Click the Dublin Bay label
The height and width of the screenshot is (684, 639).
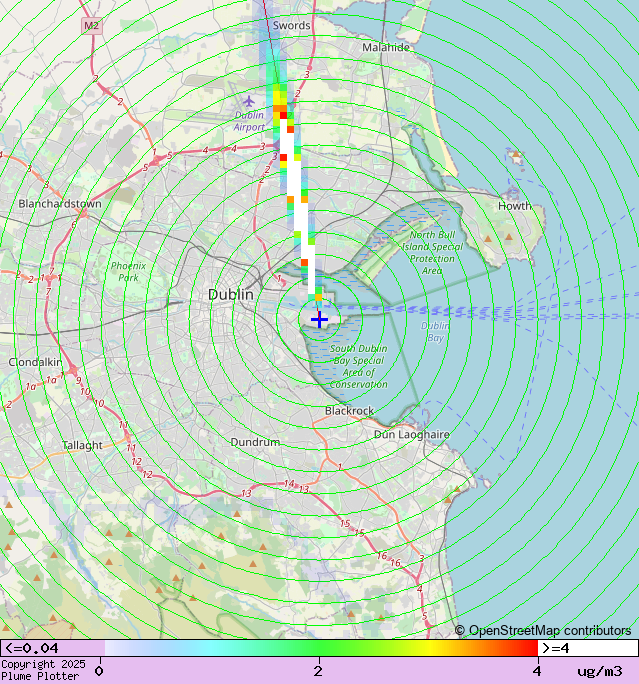click(435, 332)
